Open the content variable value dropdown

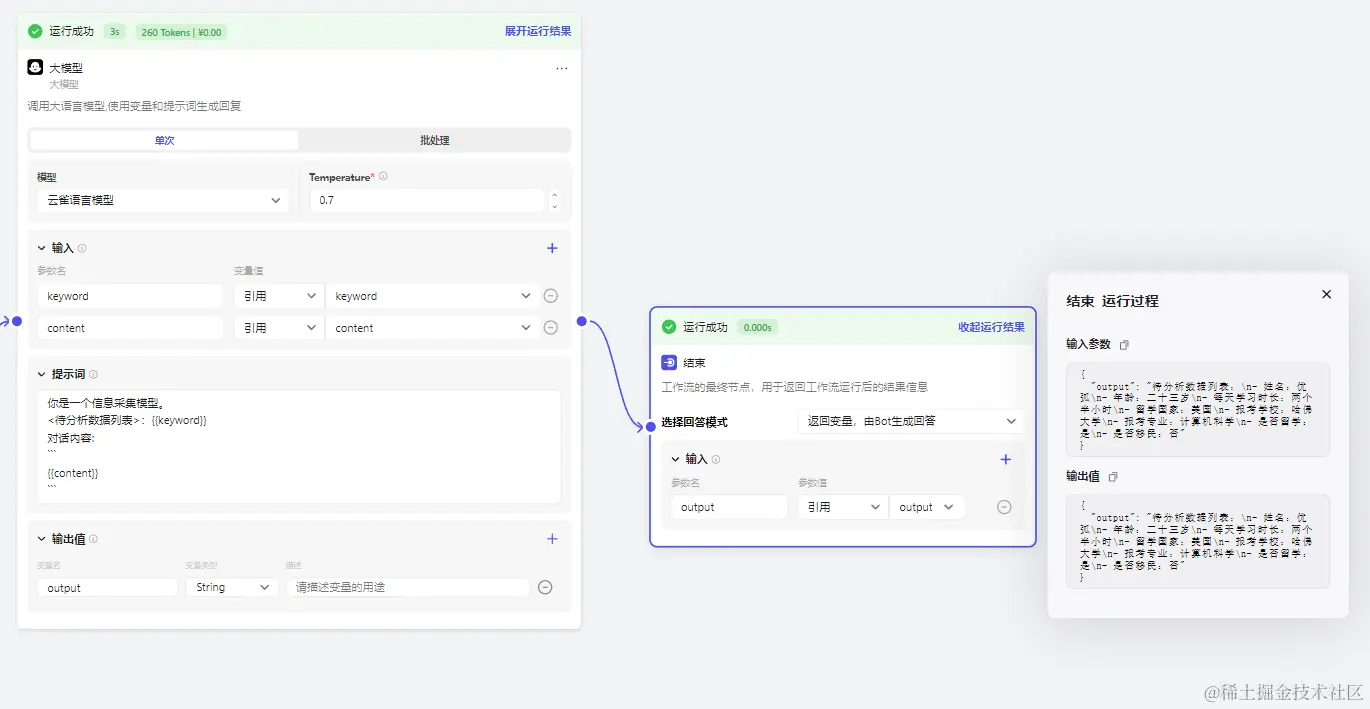pos(432,328)
